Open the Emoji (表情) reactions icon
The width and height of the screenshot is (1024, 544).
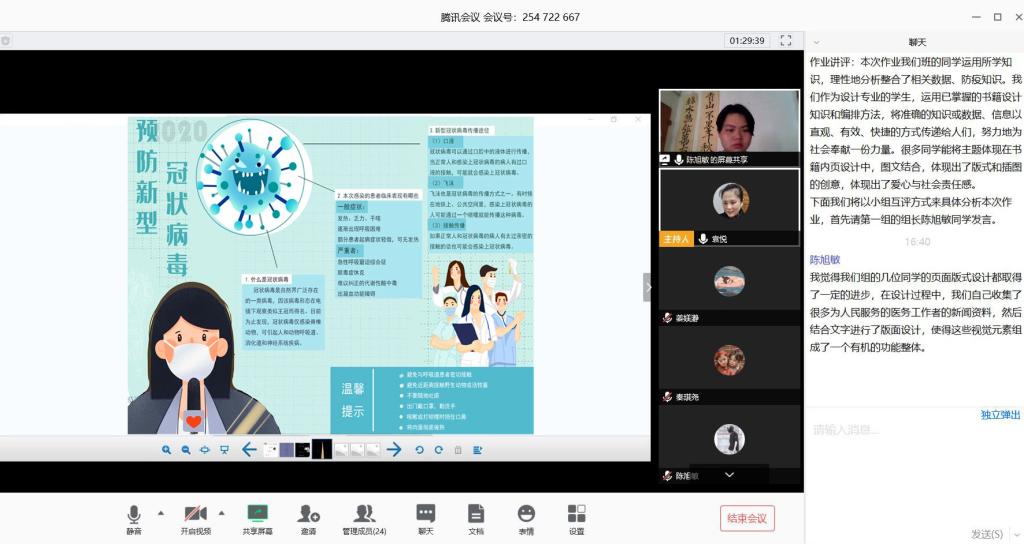526,515
